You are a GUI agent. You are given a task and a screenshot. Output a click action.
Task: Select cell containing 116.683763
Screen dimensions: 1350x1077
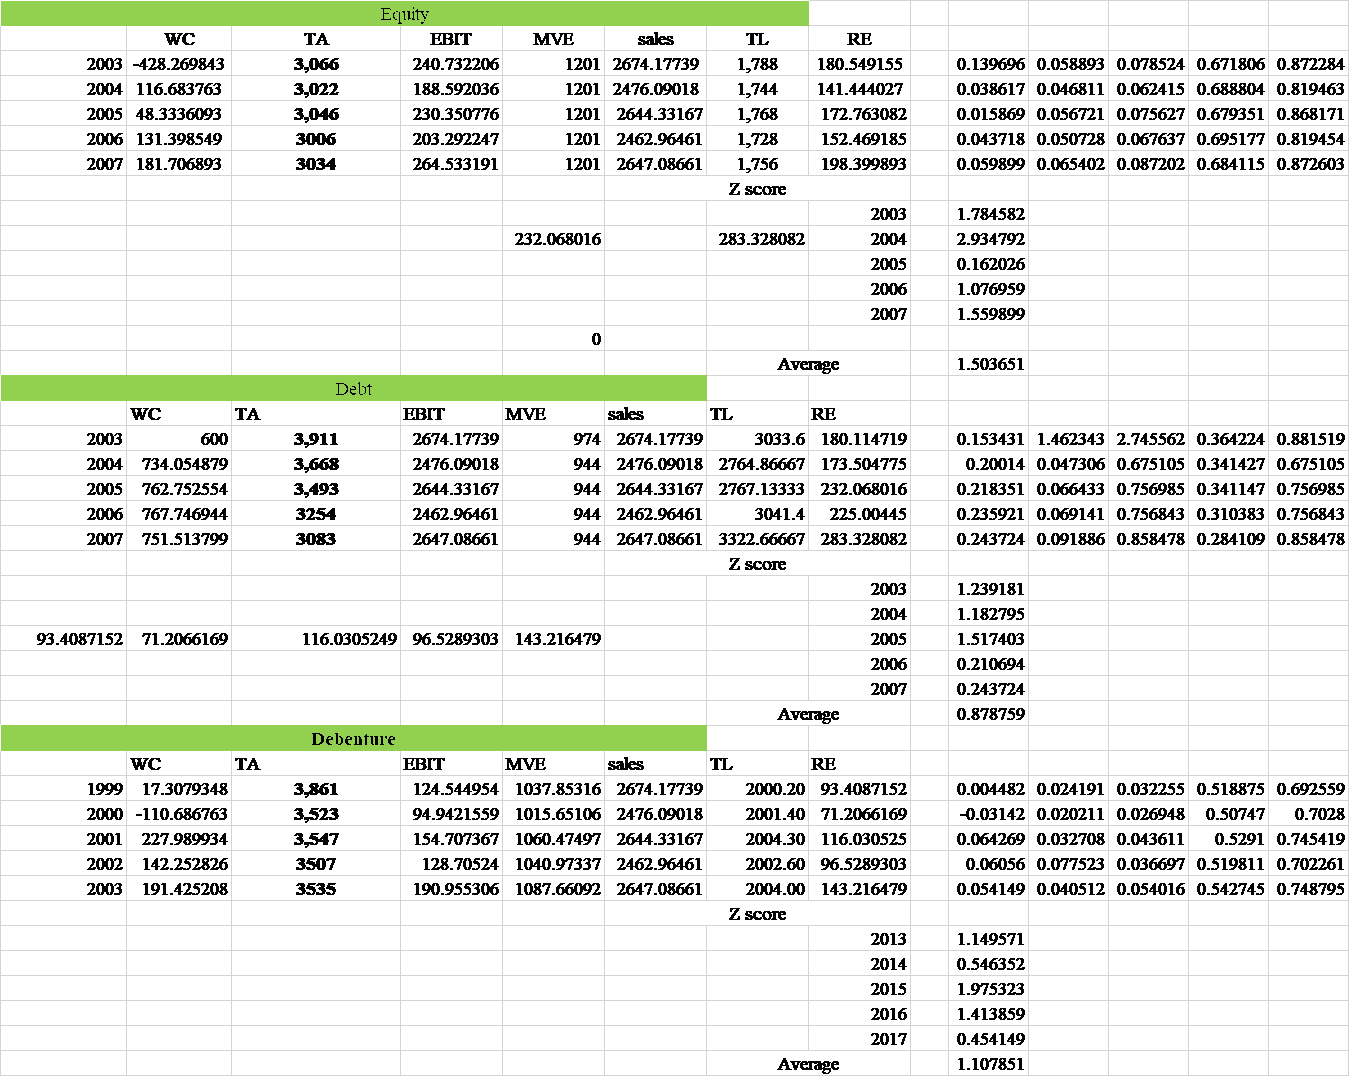179,89
